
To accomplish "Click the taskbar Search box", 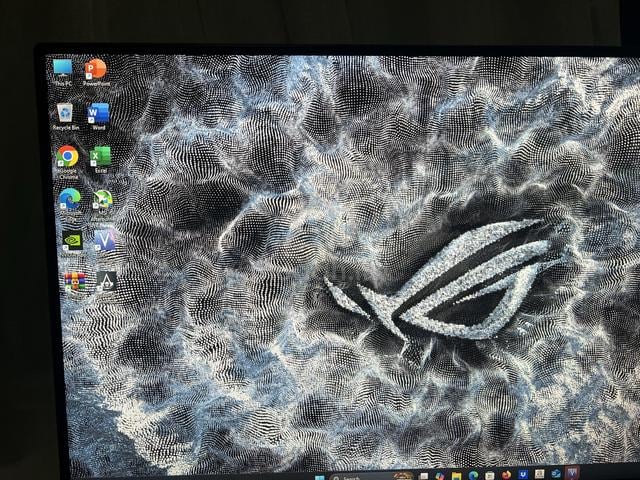I will (371, 476).
